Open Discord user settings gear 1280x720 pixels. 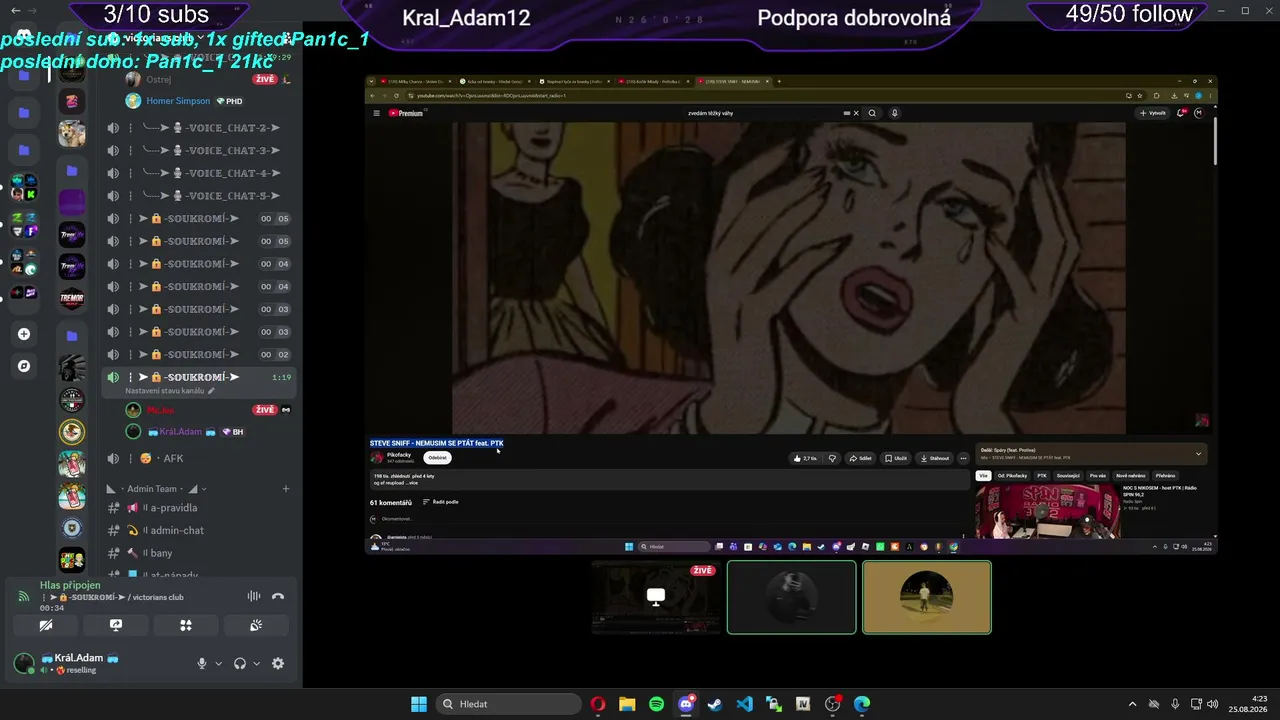tap(278, 663)
